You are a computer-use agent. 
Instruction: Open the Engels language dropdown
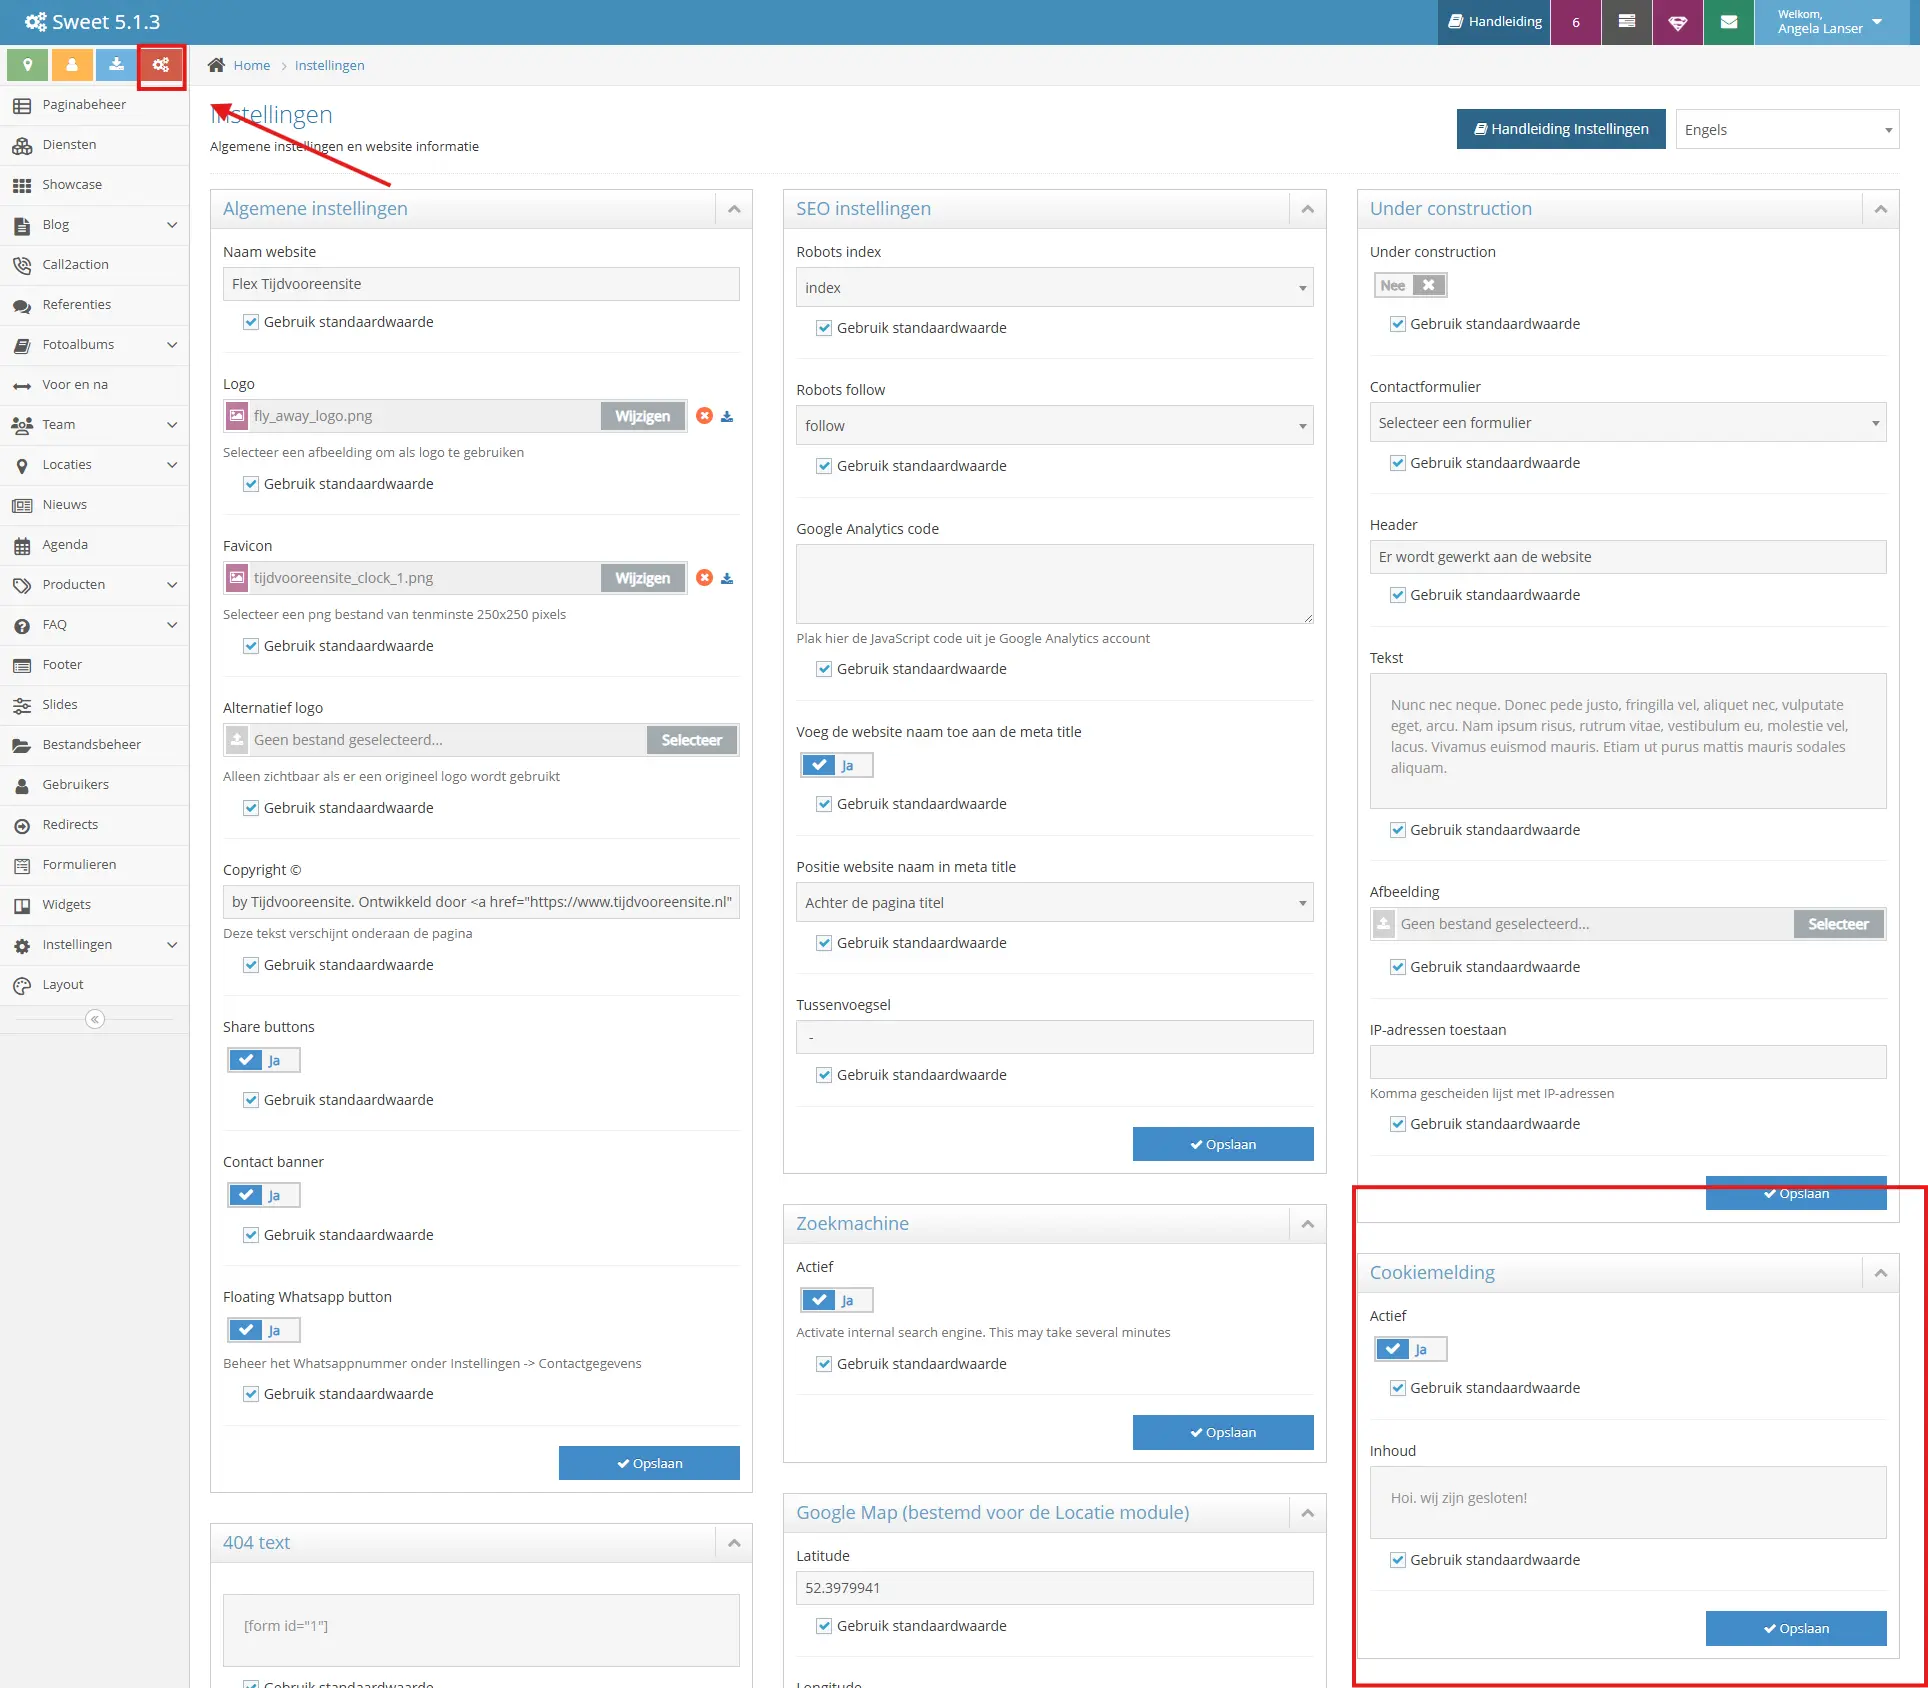click(x=1787, y=129)
